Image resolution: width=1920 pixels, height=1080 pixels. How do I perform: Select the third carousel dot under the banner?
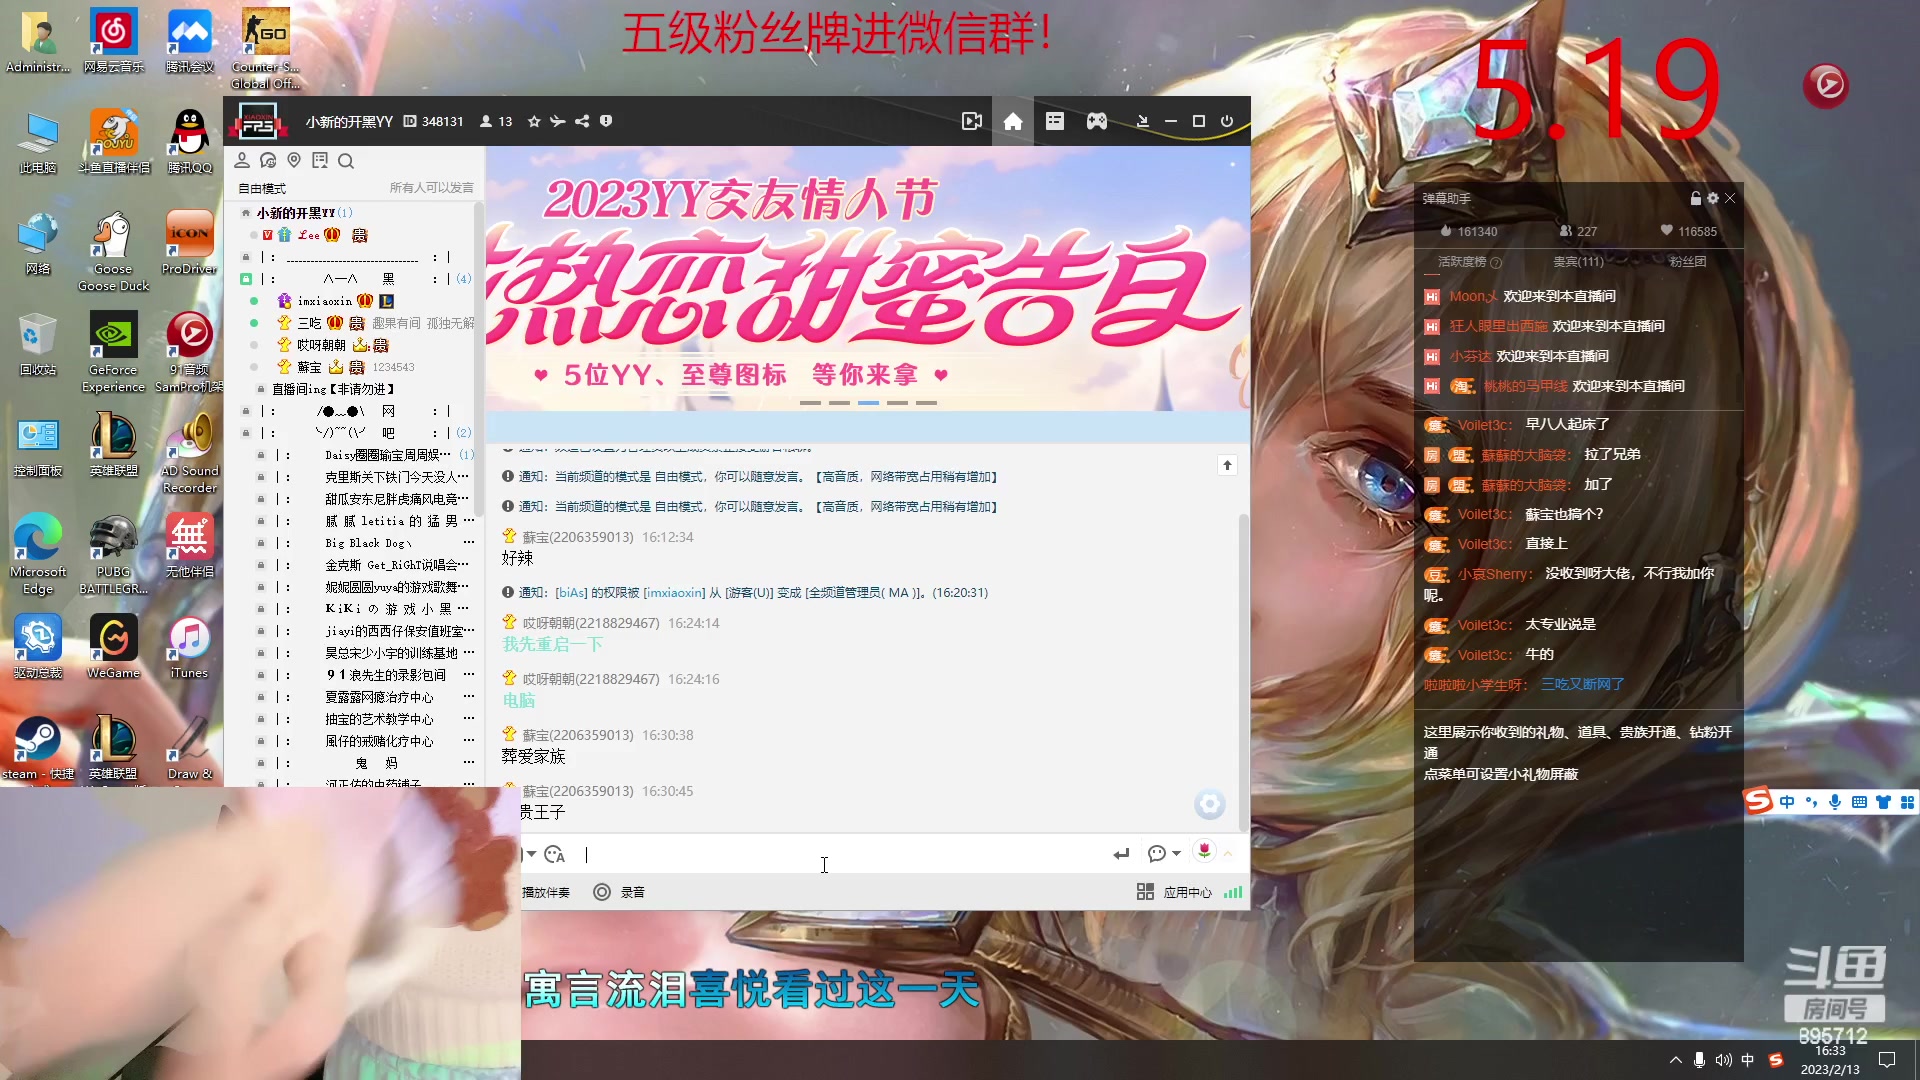click(867, 402)
